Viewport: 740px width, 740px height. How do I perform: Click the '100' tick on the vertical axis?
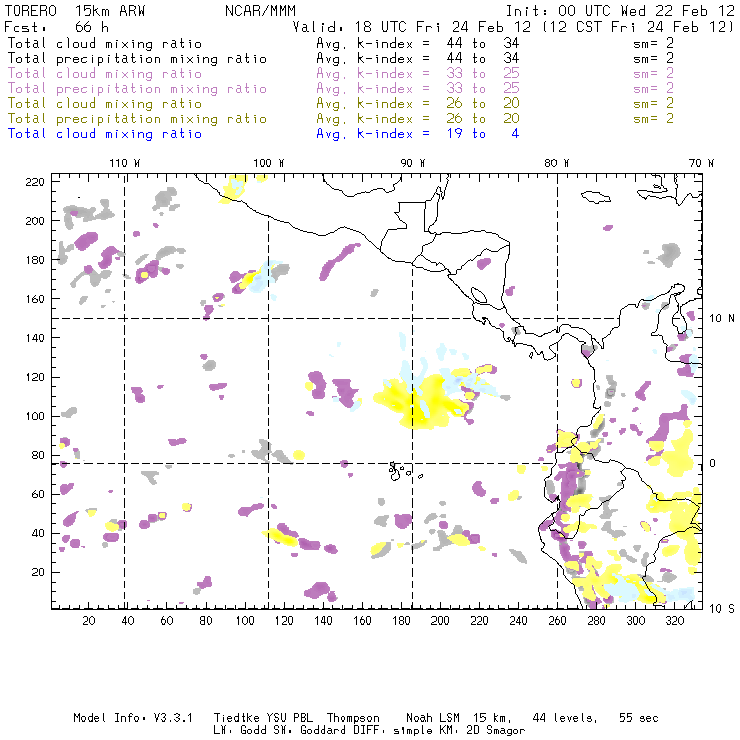(35, 416)
